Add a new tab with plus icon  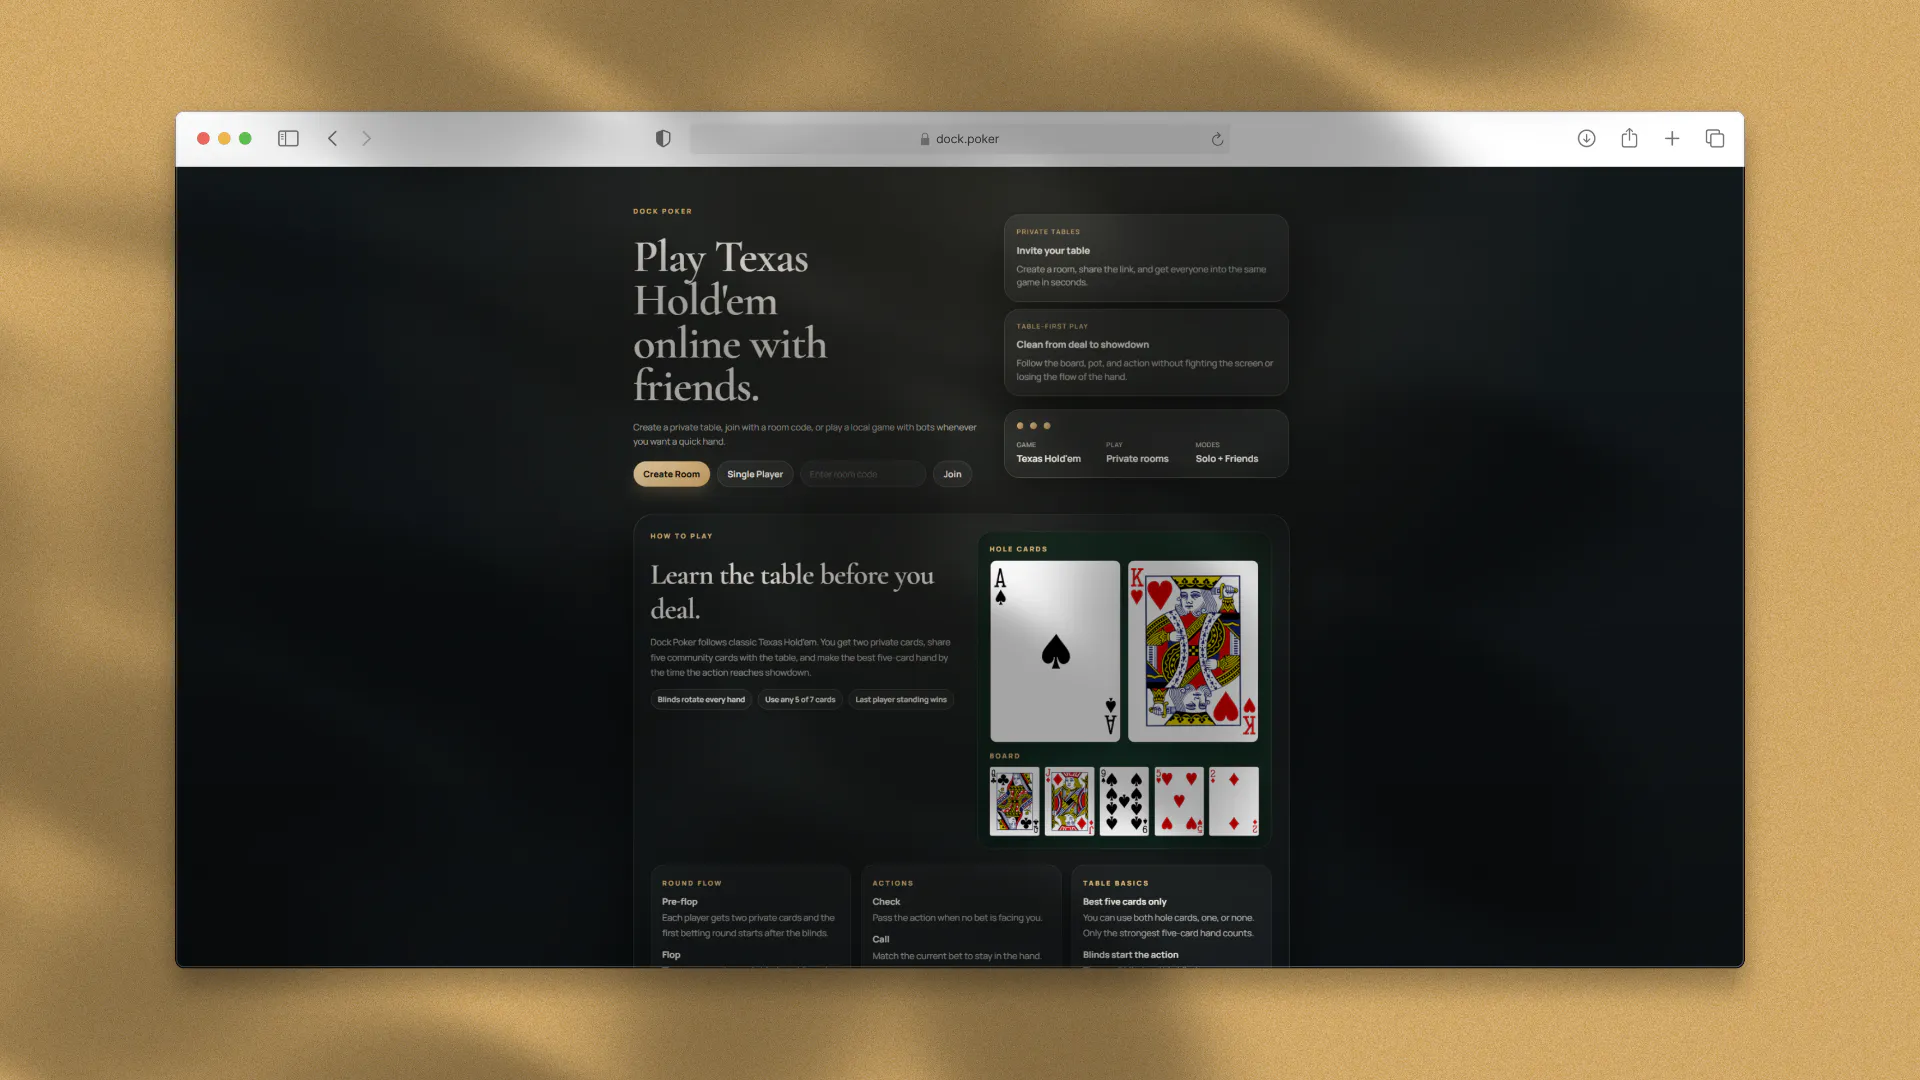point(1672,139)
